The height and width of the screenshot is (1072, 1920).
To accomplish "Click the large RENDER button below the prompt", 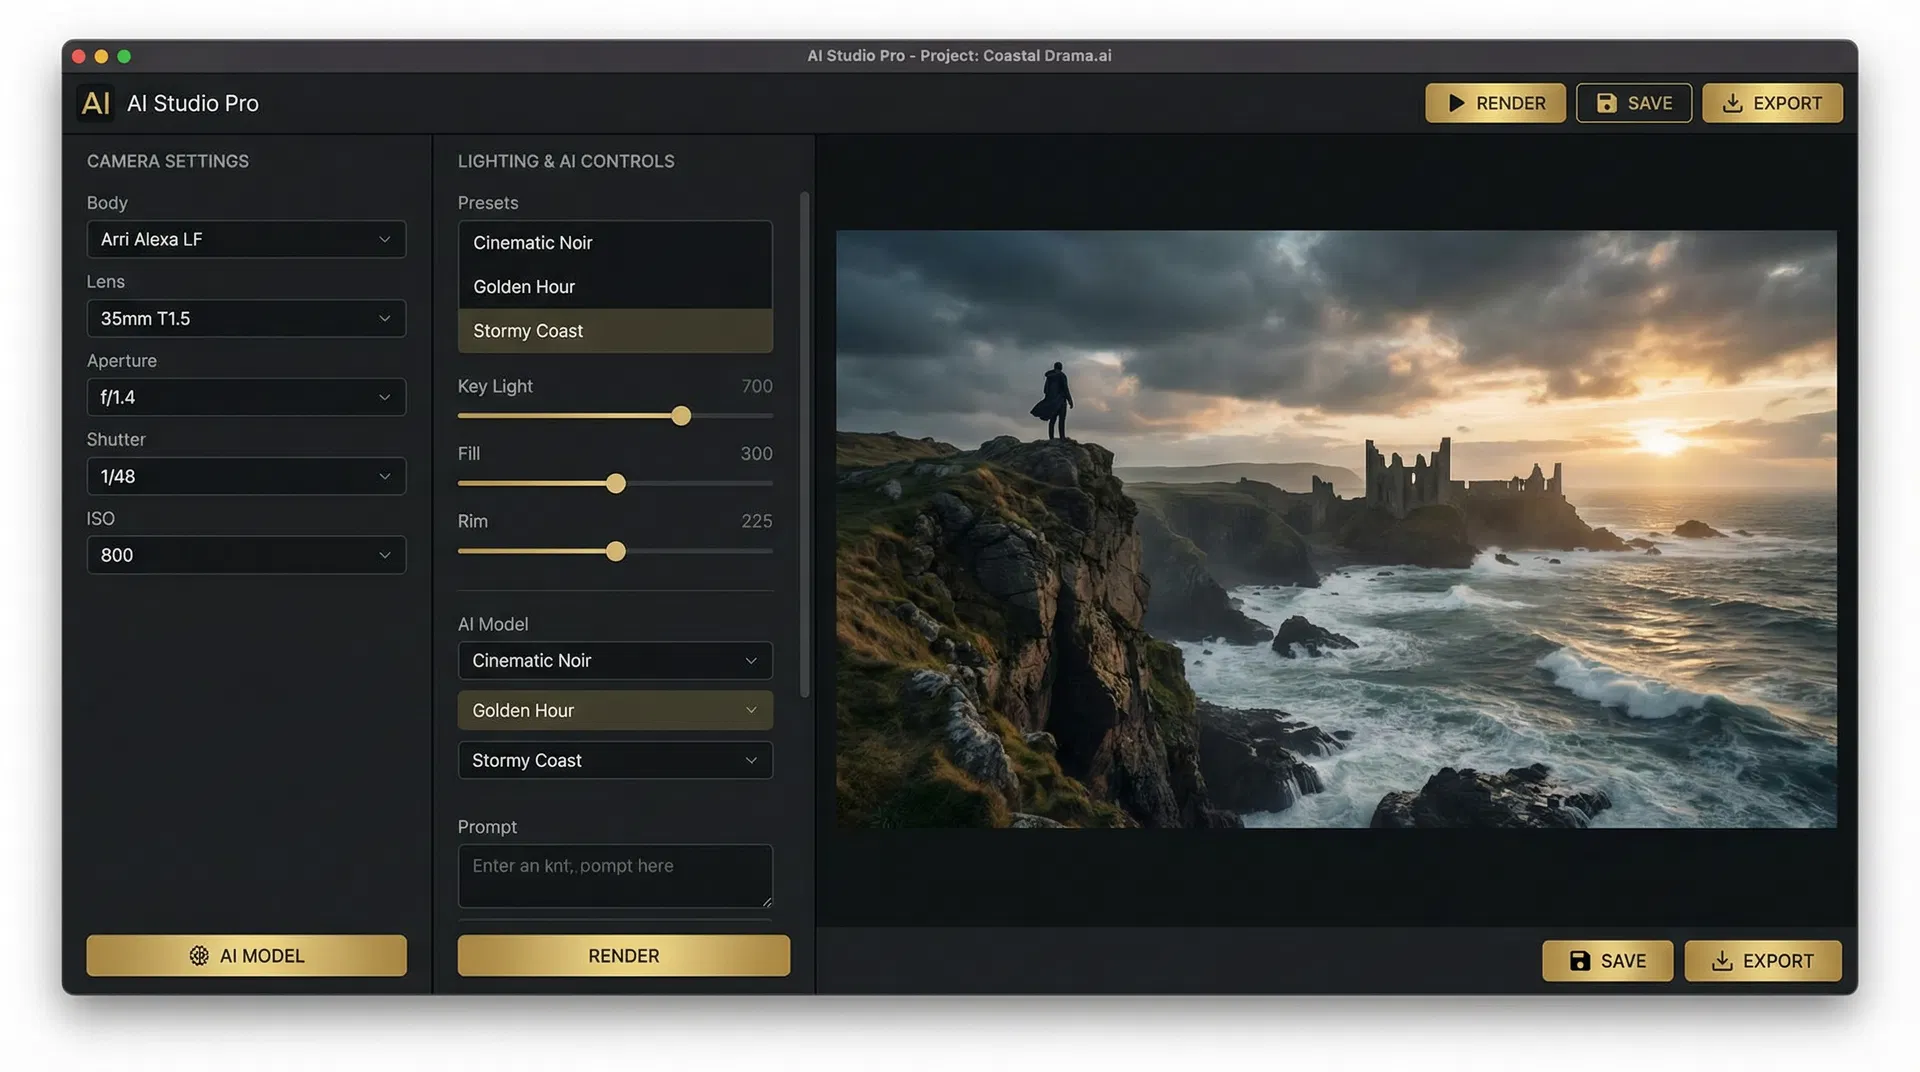I will (x=622, y=955).
